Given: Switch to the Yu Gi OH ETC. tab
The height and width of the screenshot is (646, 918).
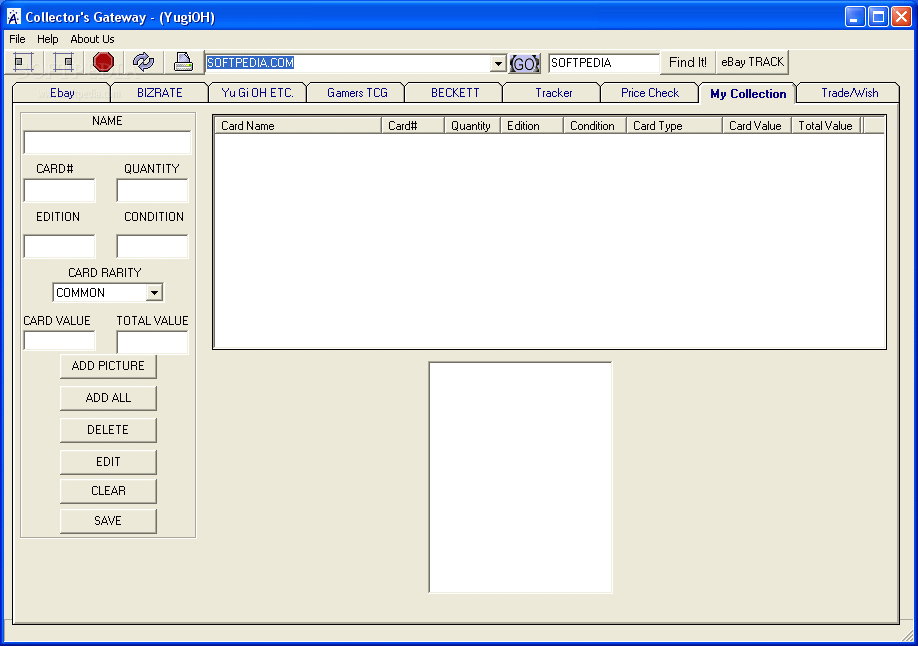Looking at the screenshot, I should point(258,93).
